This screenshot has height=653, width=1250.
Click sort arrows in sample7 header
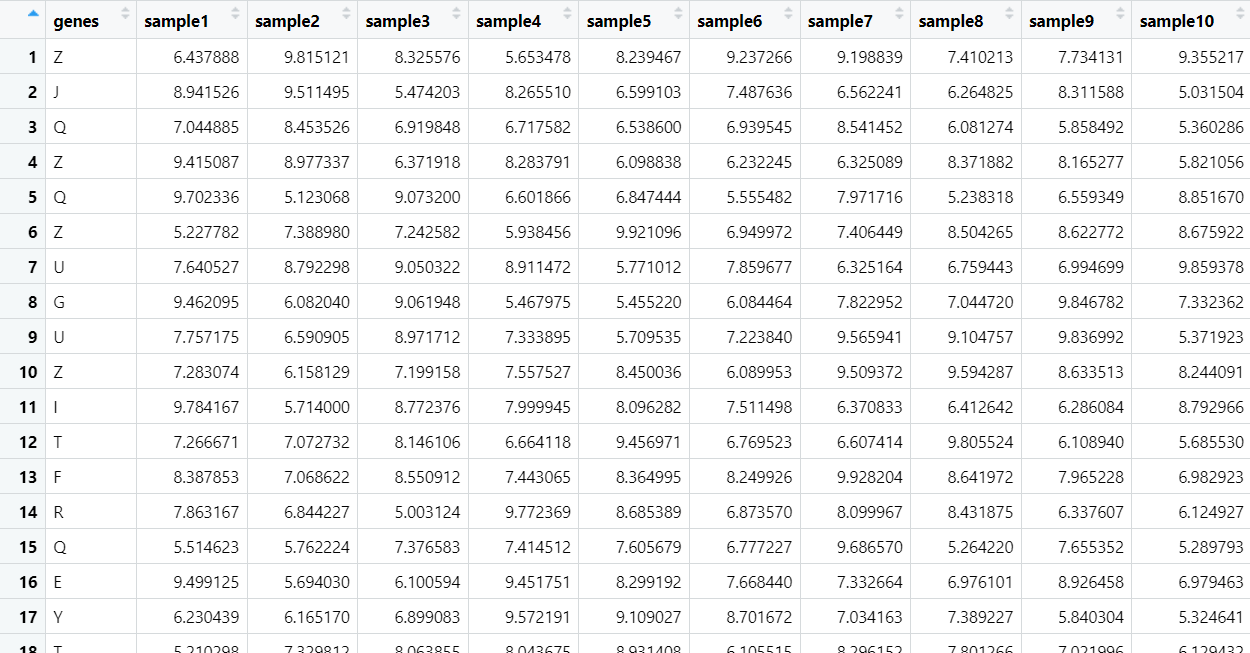click(898, 14)
